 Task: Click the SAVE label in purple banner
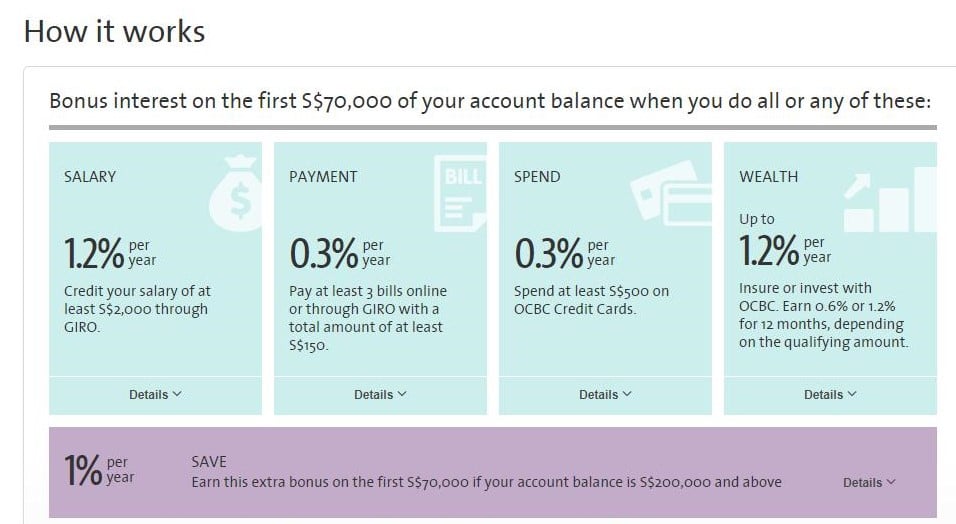click(x=209, y=462)
